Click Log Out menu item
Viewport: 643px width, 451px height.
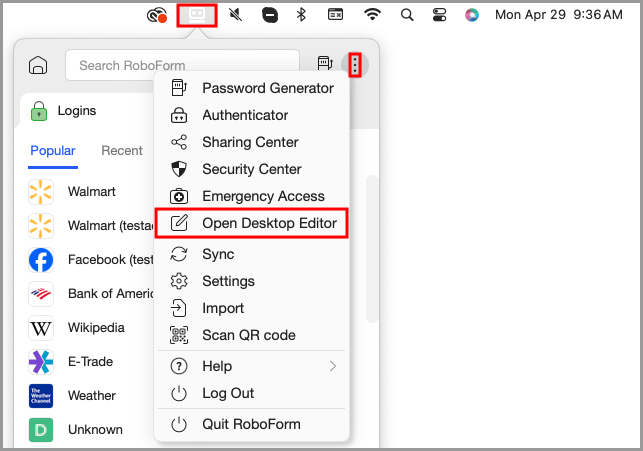tap(251, 393)
